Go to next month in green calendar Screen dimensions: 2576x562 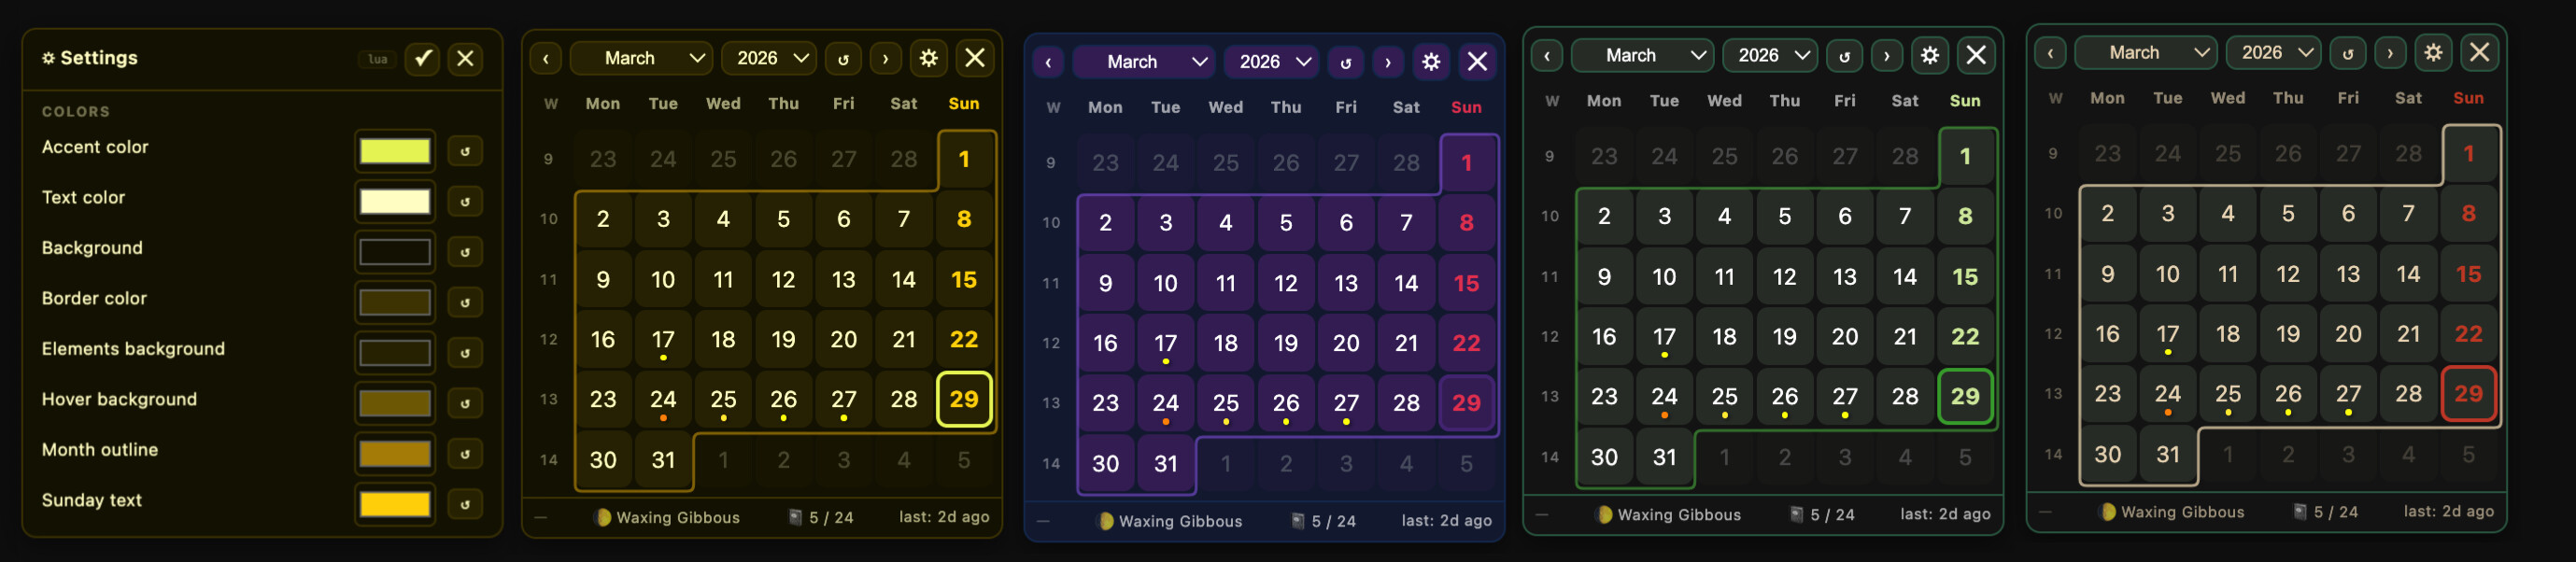pos(1887,55)
